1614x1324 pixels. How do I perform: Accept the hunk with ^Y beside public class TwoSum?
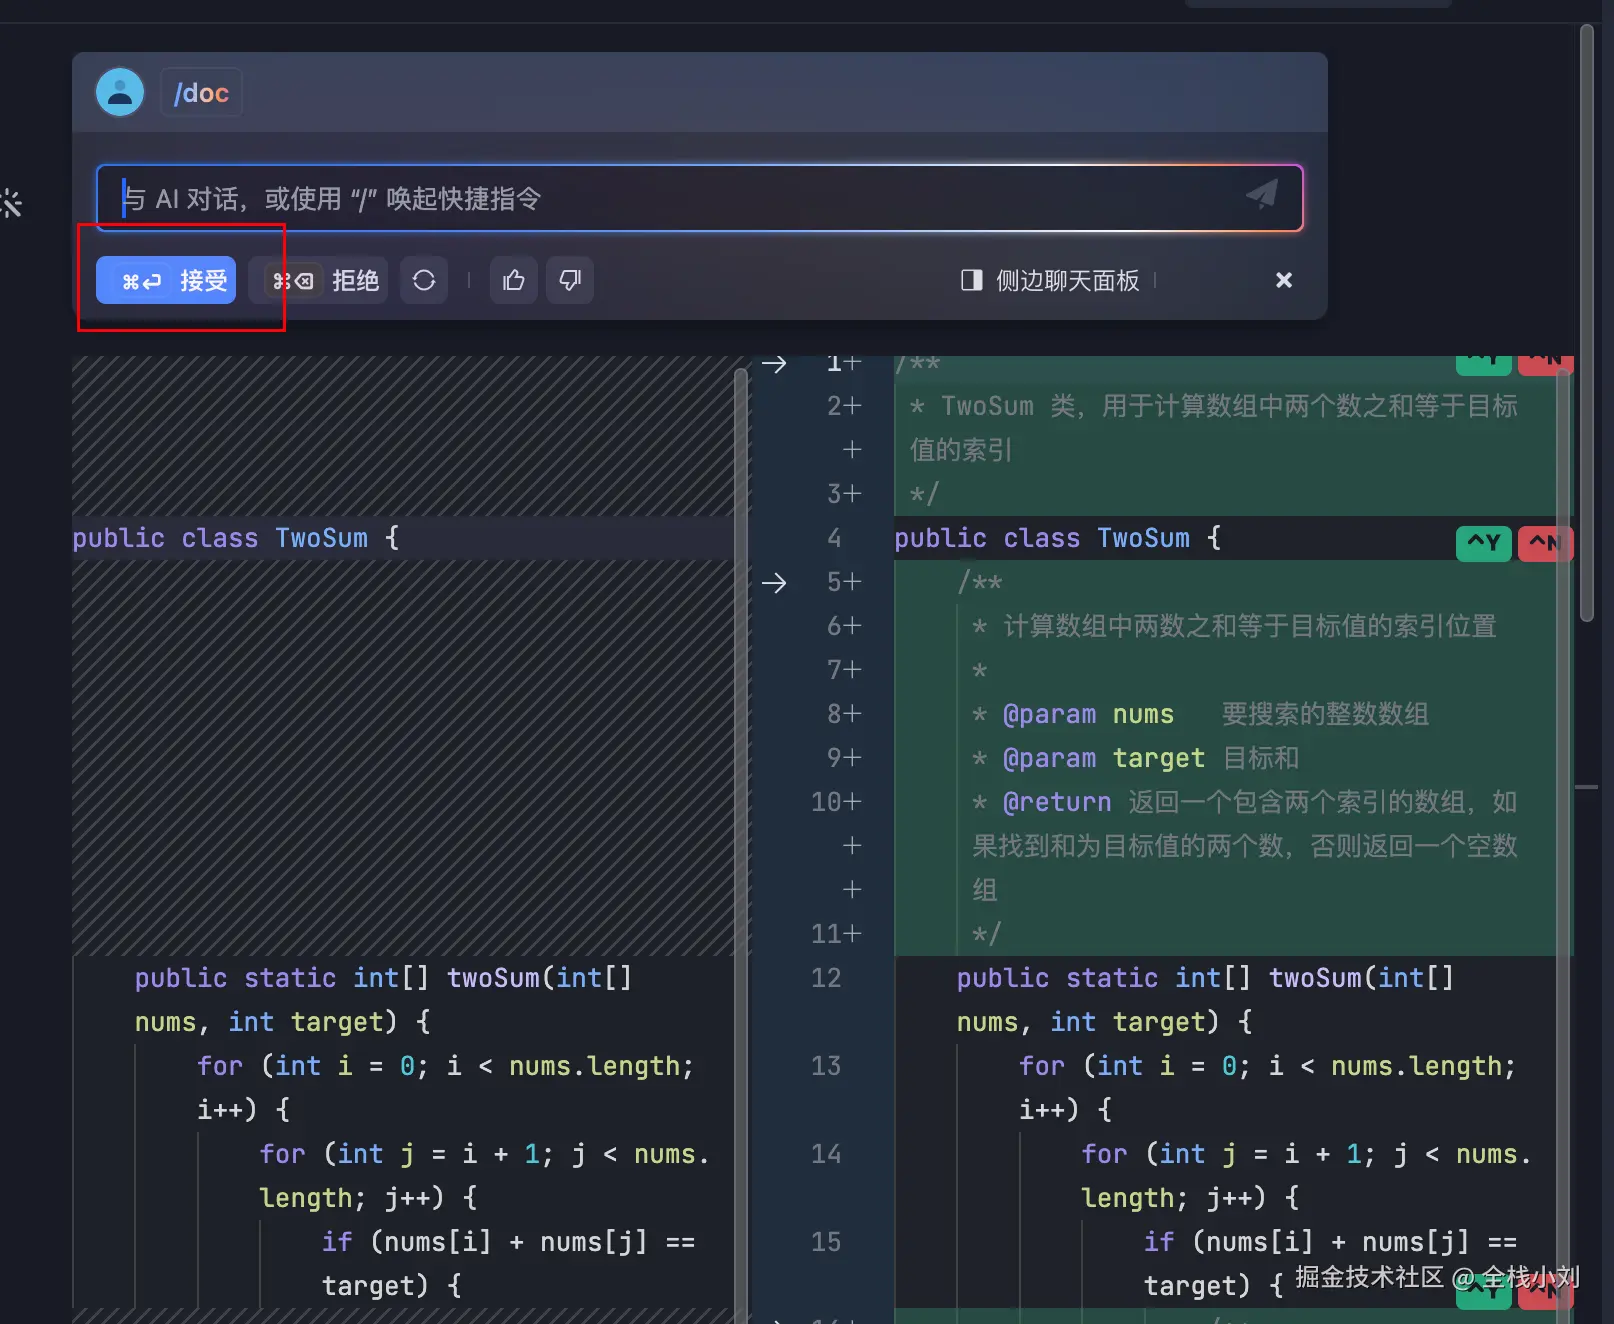tap(1484, 543)
